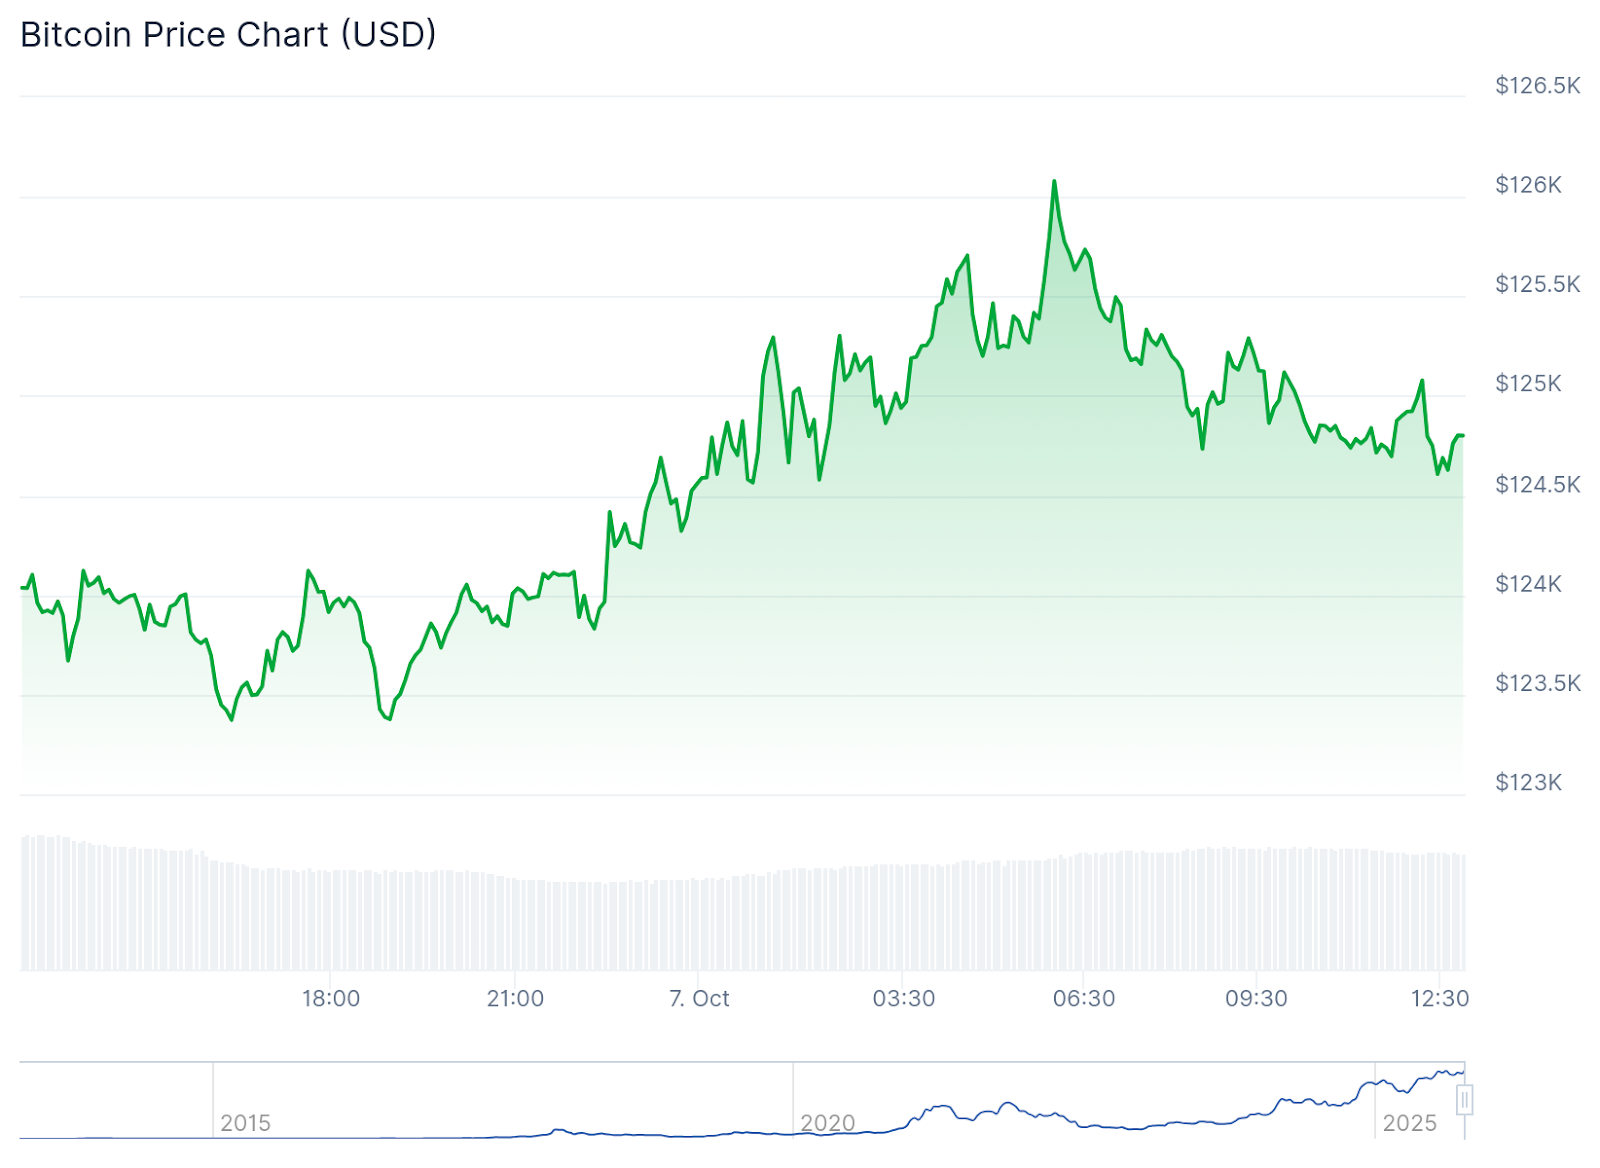Image resolution: width=1600 pixels, height=1168 pixels.
Task: Click the $126.5K y-axis label
Action: [x=1537, y=86]
